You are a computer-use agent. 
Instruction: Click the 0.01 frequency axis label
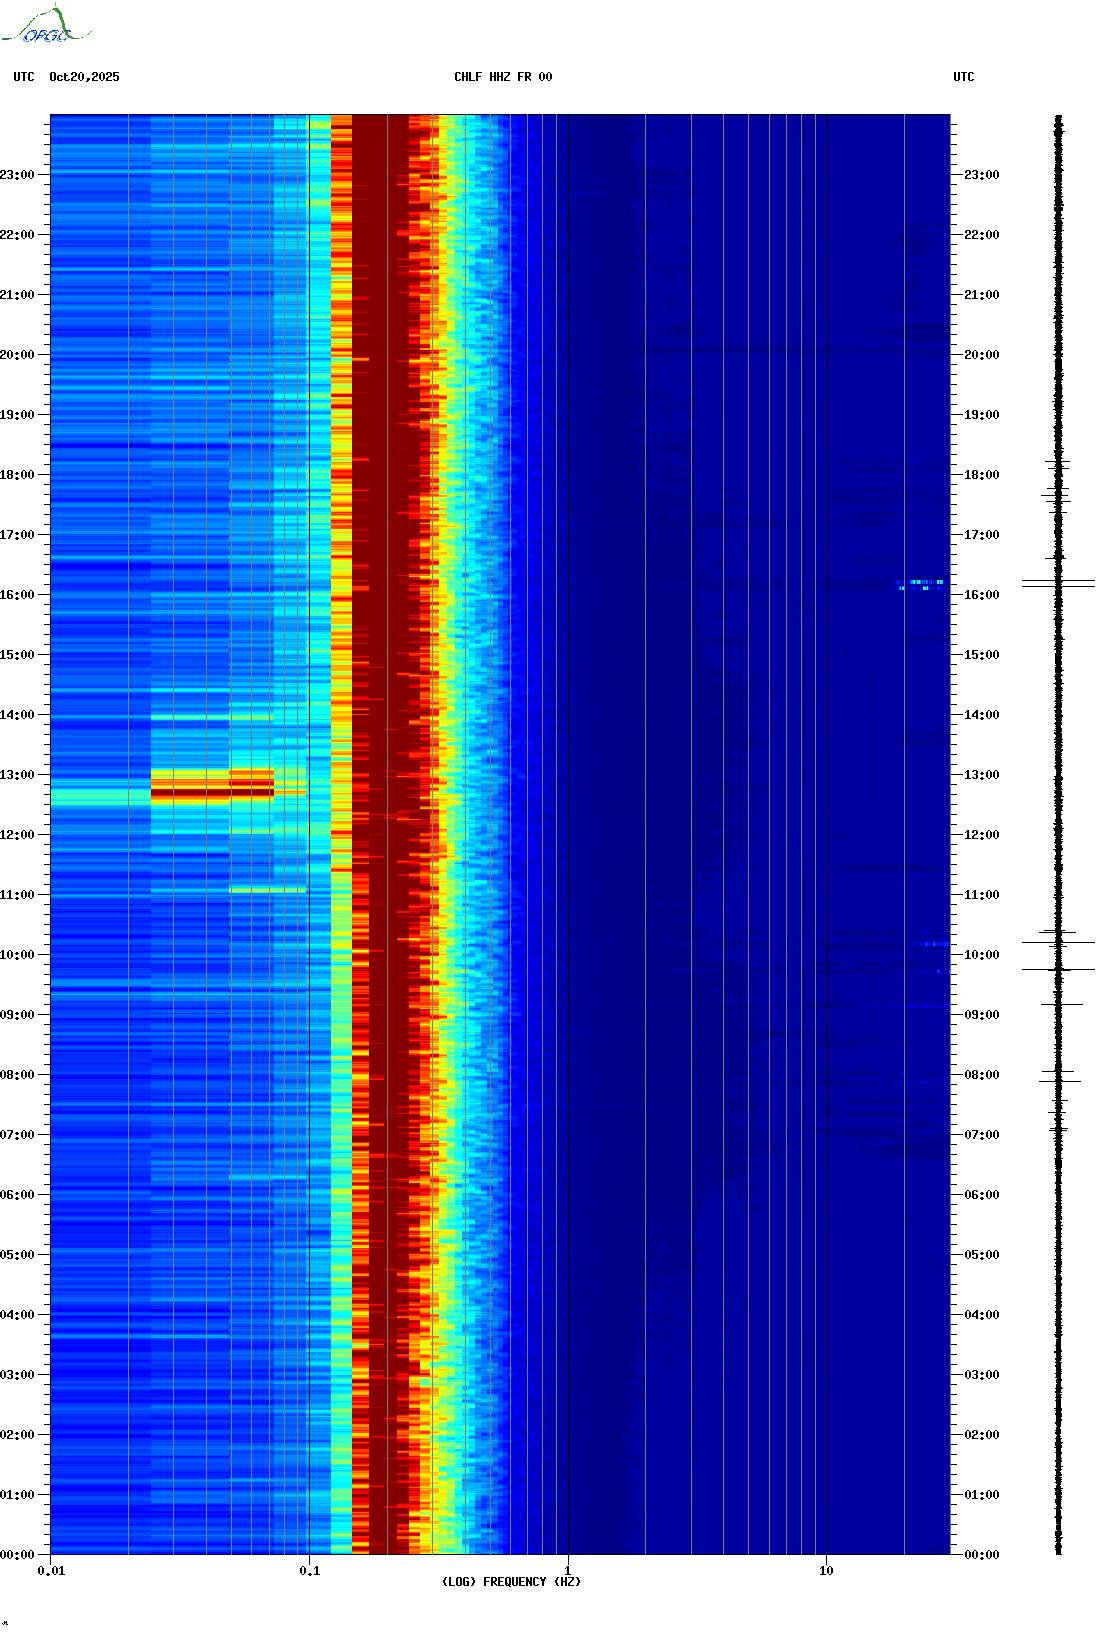[x=51, y=1571]
